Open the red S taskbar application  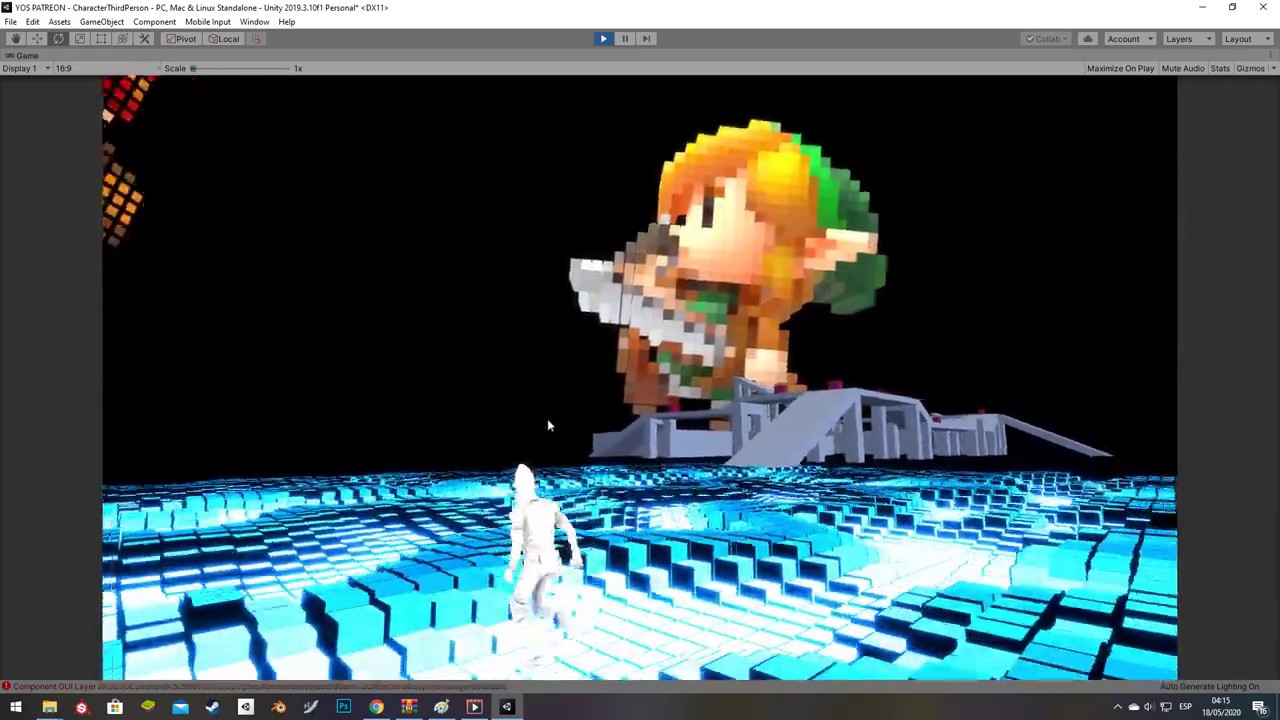pos(82,707)
